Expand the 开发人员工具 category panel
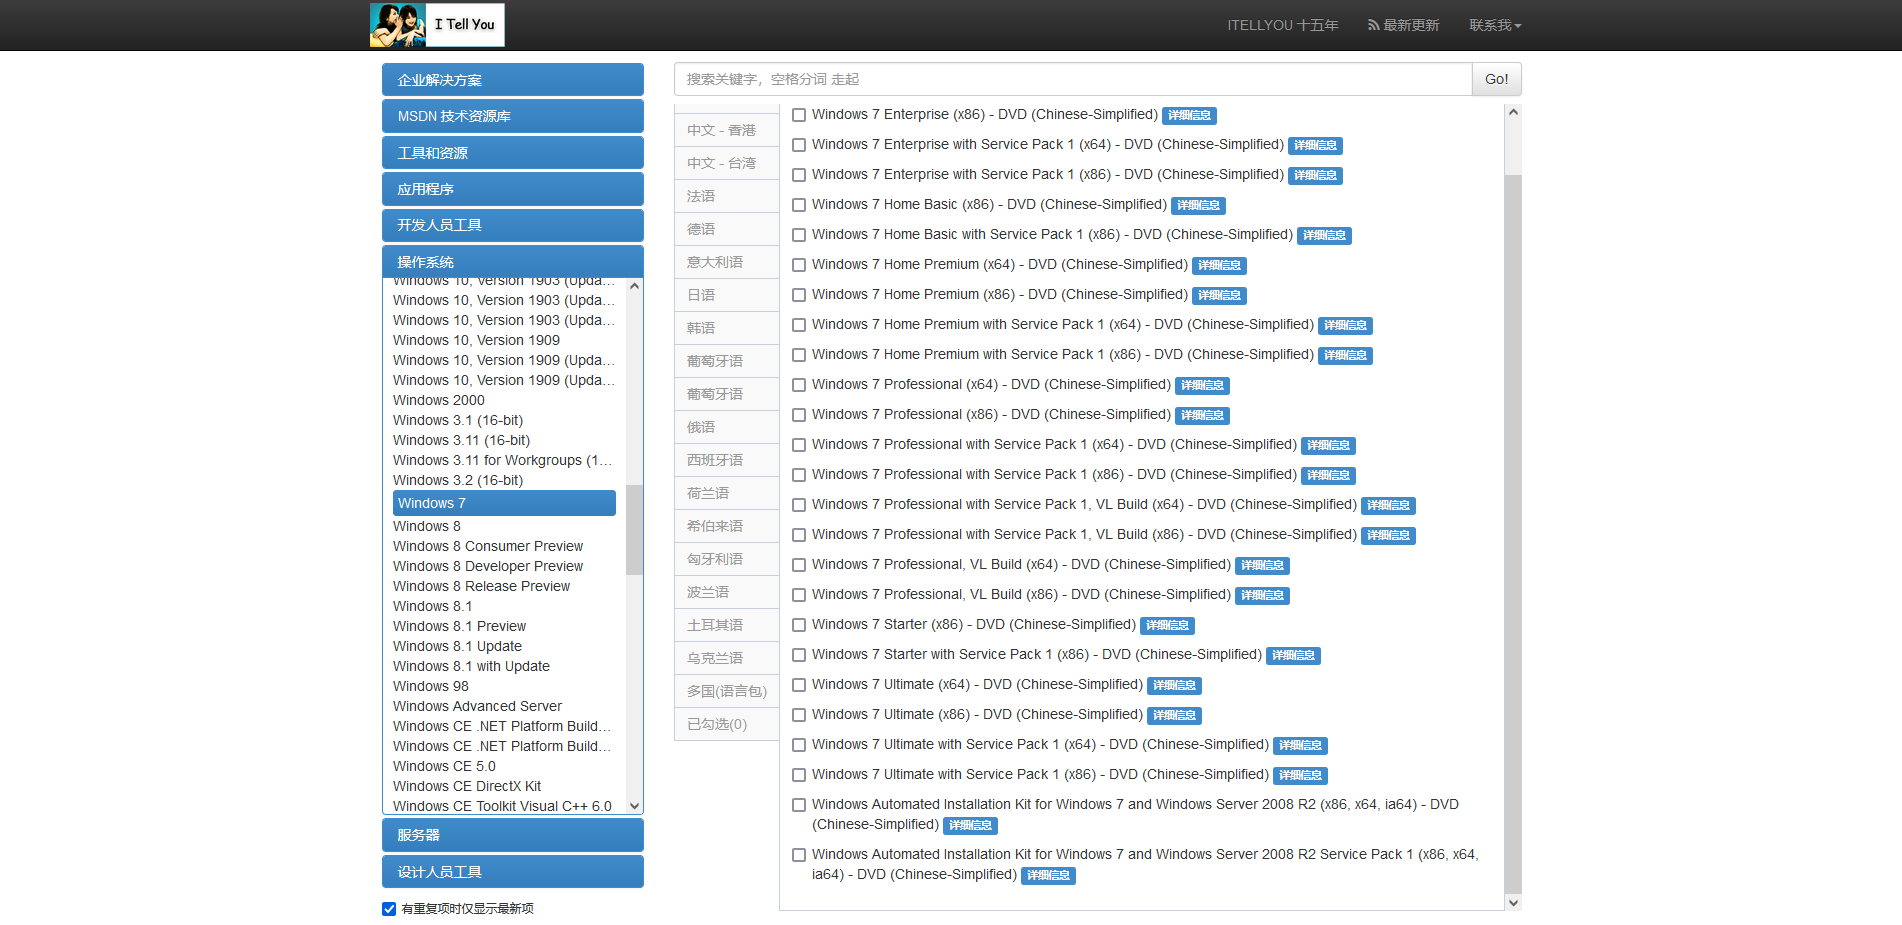Image resolution: width=1902 pixels, height=925 pixels. [512, 225]
